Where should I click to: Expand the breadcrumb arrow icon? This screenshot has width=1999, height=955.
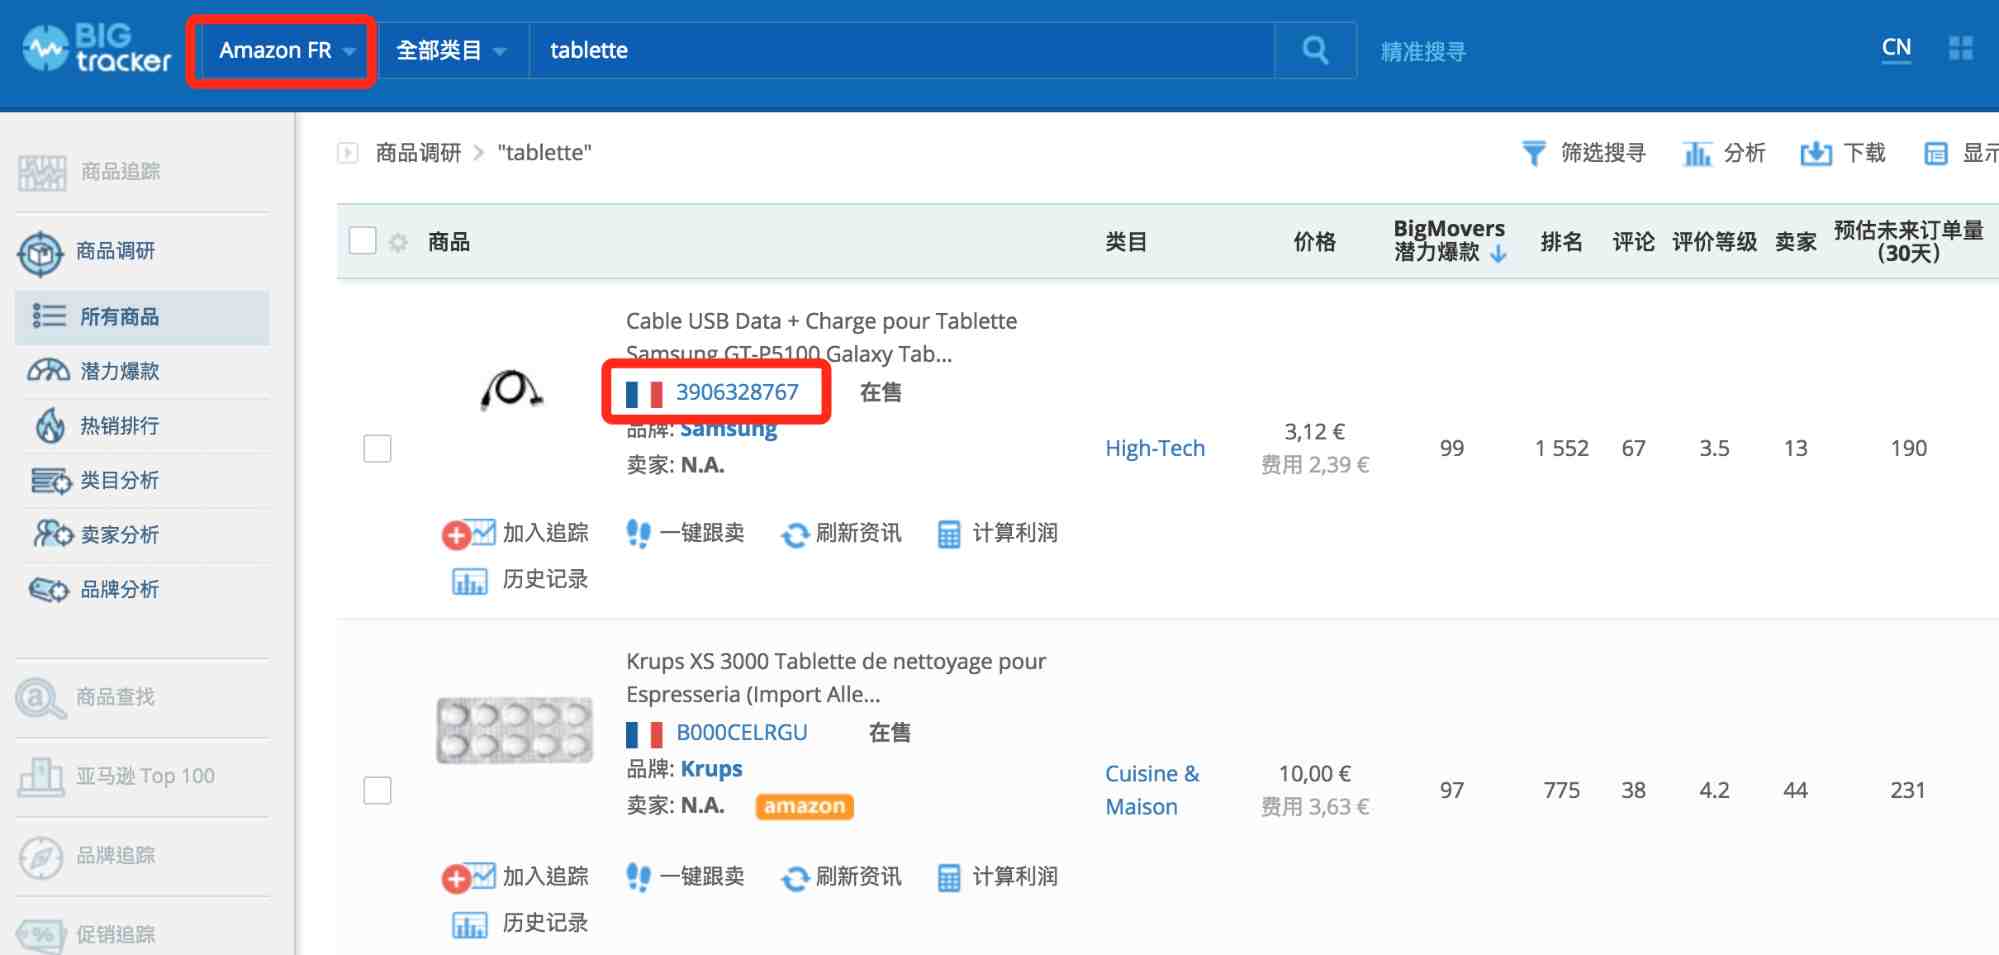pos(348,153)
